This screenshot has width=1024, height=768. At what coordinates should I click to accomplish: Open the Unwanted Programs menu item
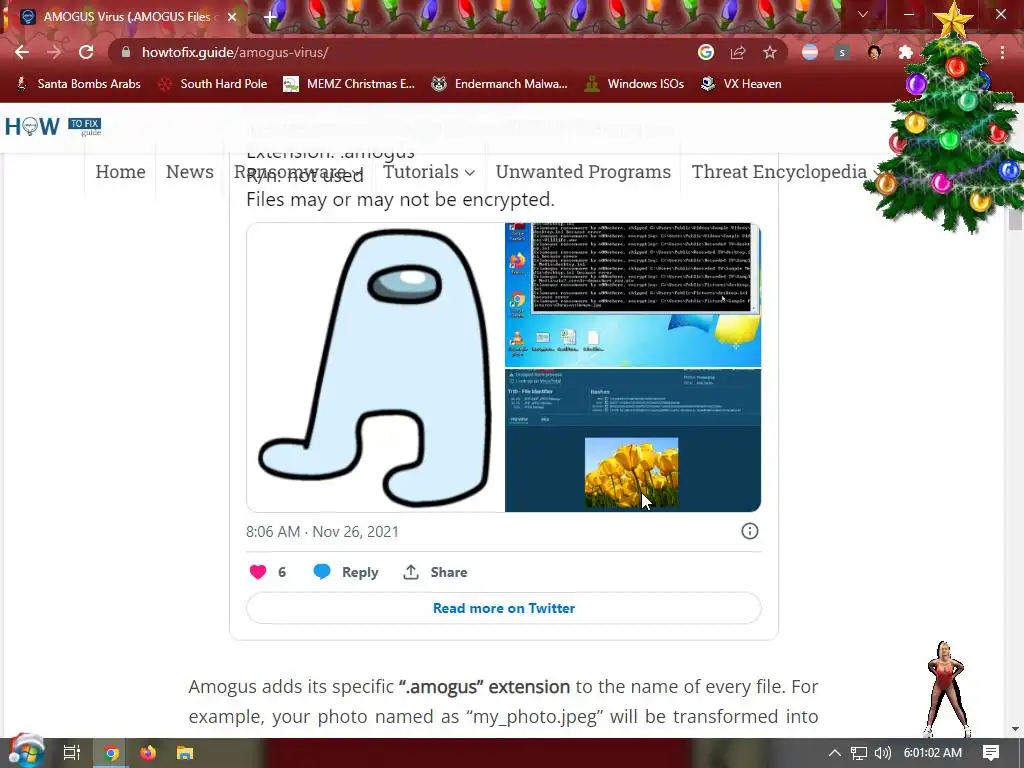point(583,172)
